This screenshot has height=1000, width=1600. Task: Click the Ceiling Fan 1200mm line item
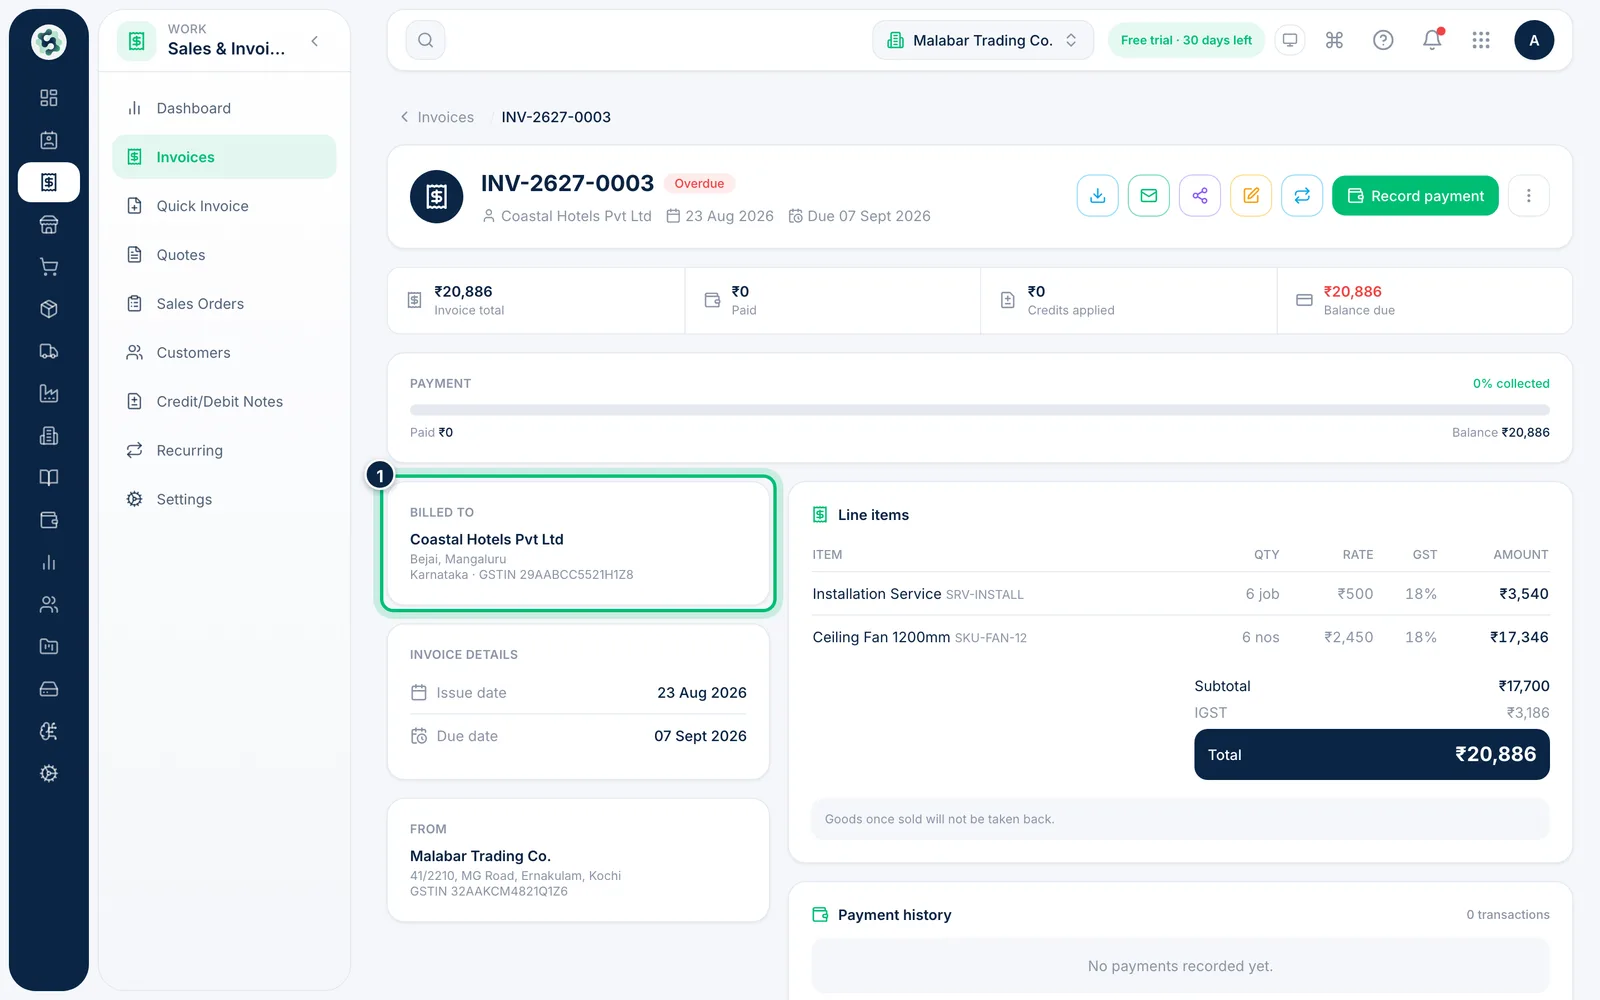tap(1180, 637)
